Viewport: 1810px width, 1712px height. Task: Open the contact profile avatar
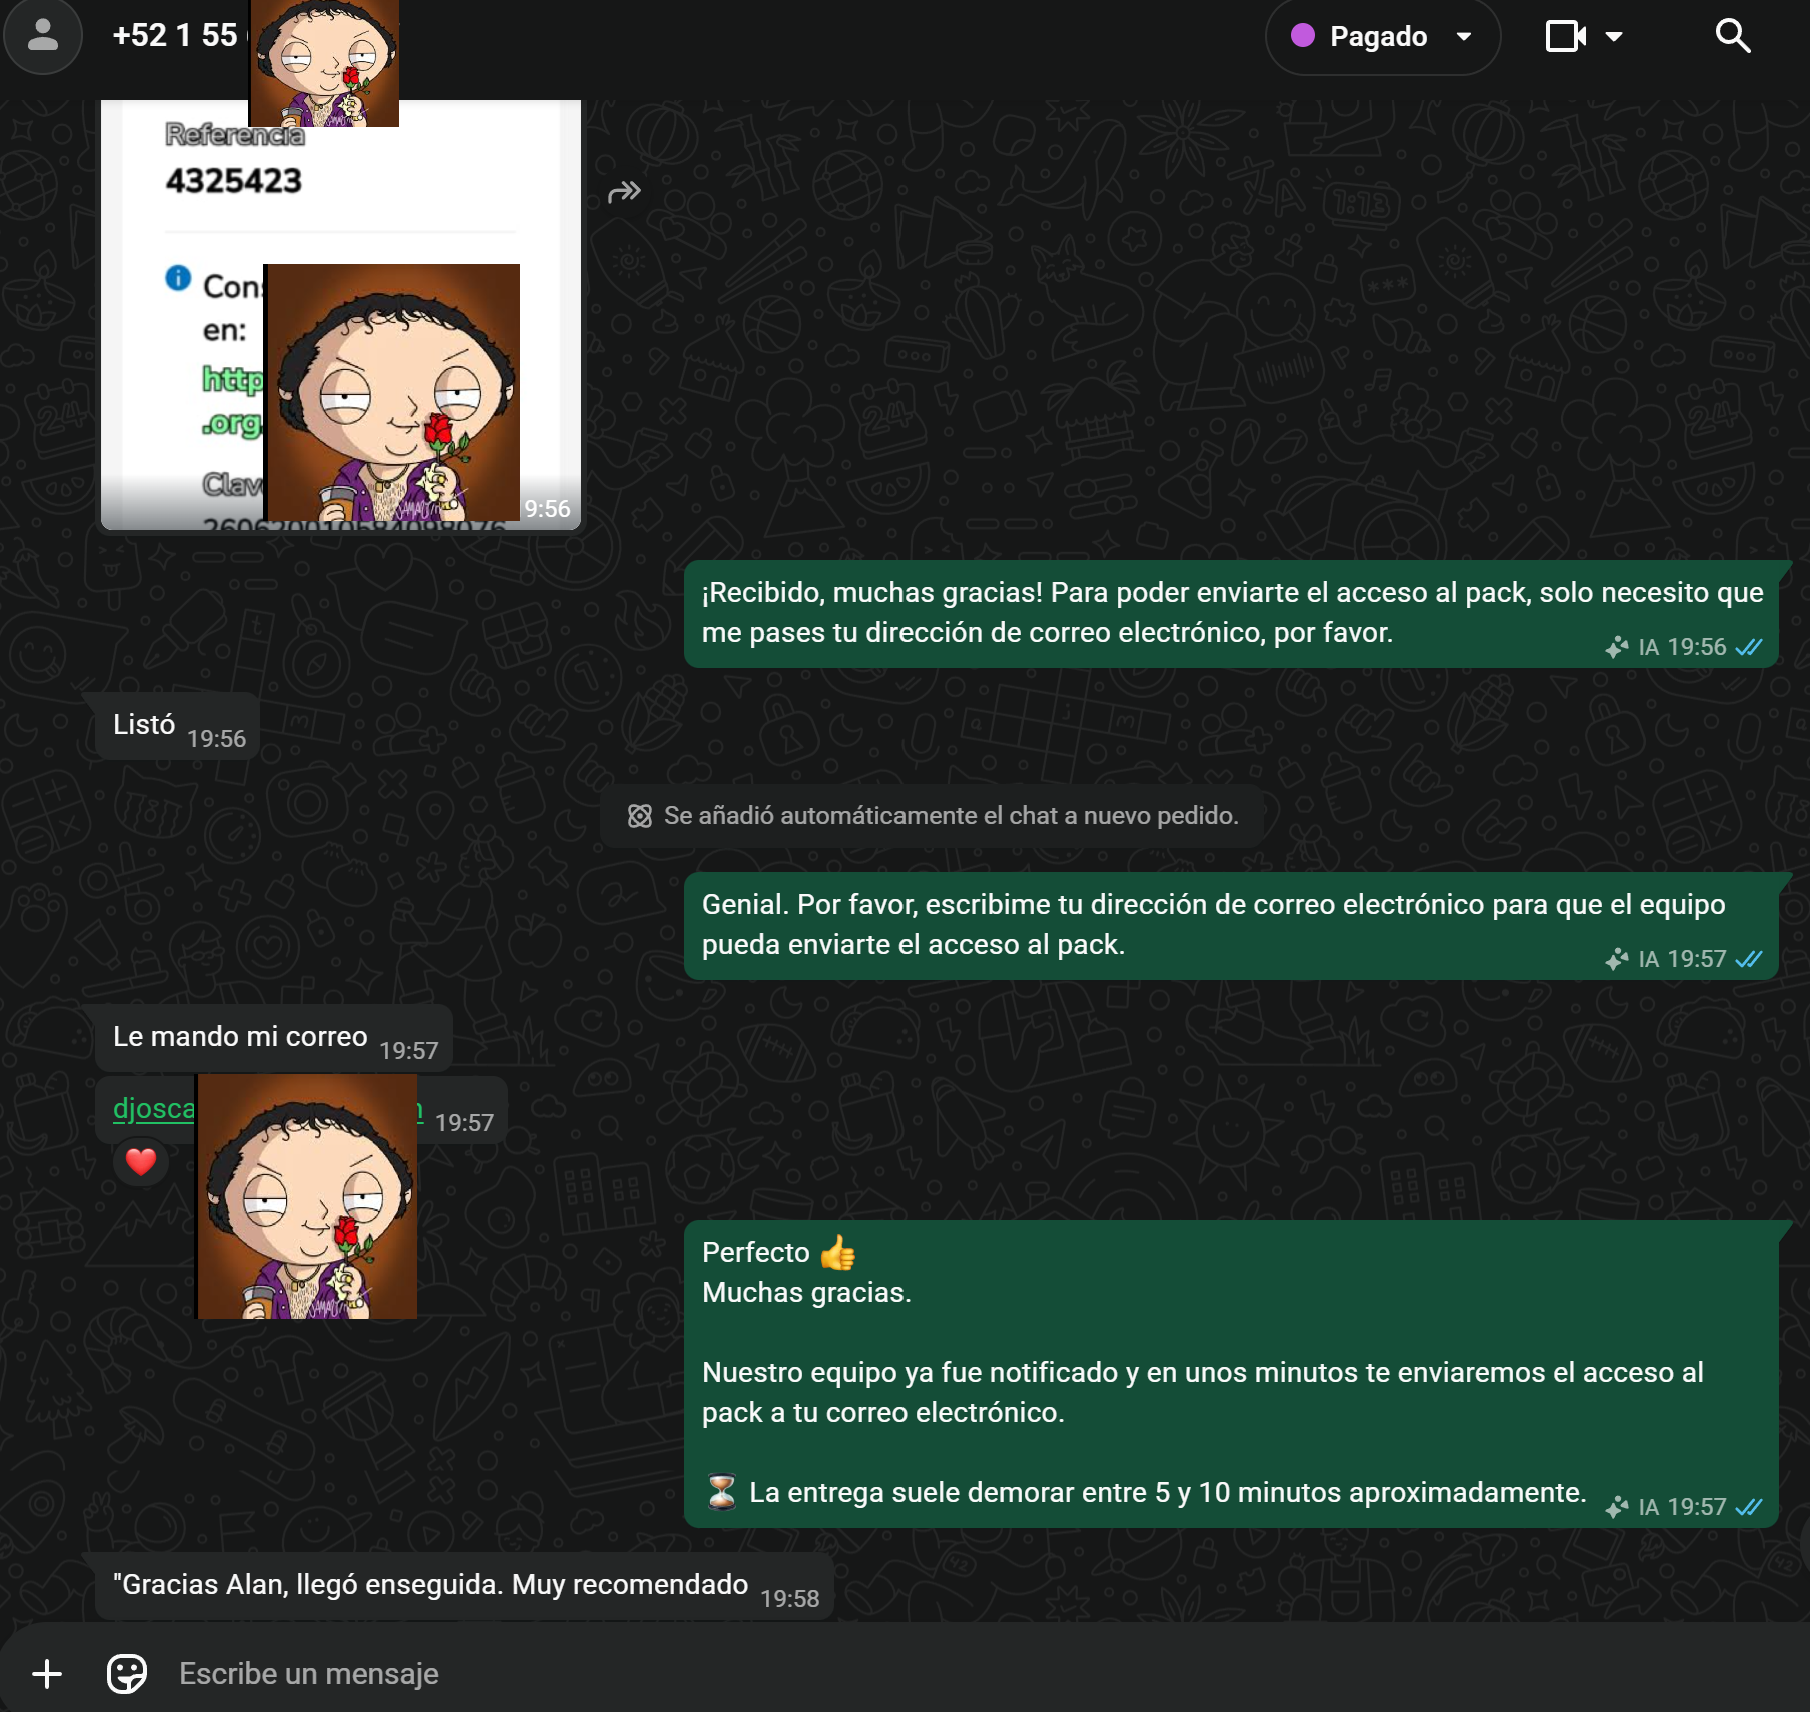click(43, 36)
